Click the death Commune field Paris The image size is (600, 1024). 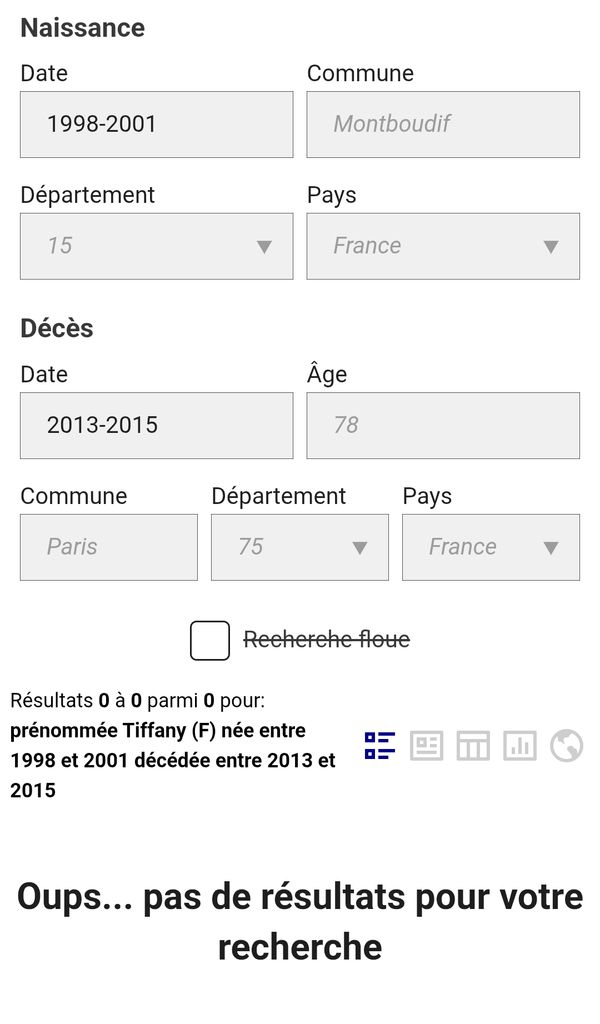[x=109, y=547]
